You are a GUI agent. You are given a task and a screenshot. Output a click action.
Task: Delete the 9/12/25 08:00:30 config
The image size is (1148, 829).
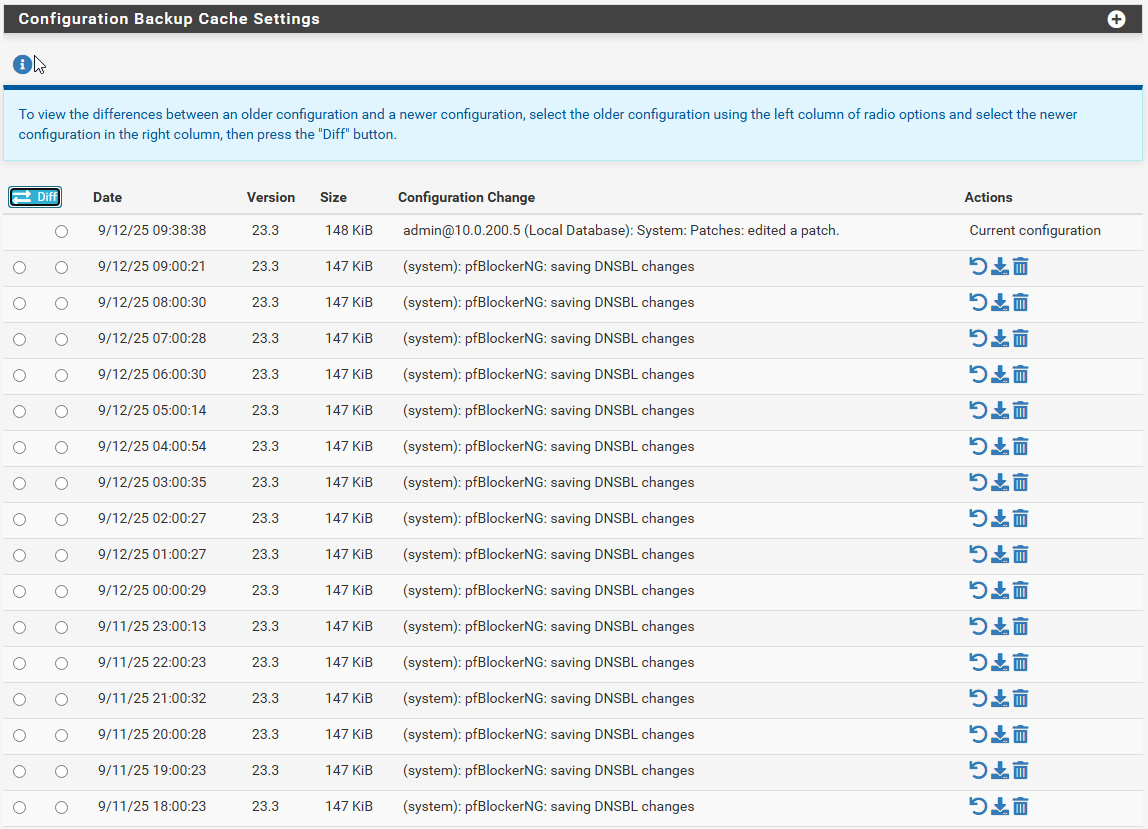pyautogui.click(x=1021, y=302)
